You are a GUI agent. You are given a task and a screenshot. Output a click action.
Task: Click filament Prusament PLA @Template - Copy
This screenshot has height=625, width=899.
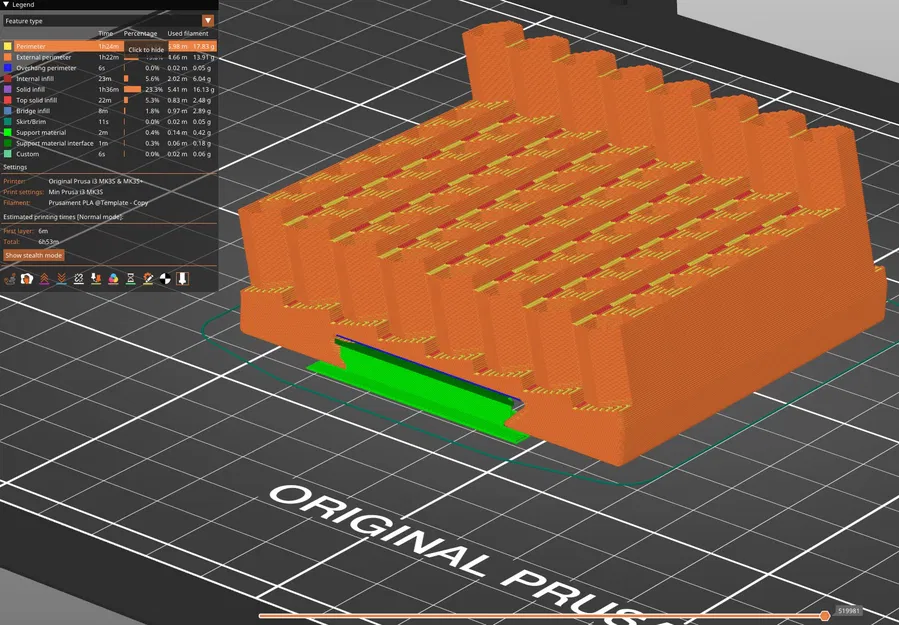click(98, 203)
